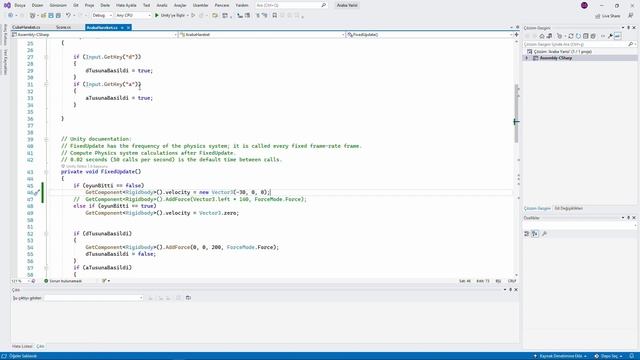Open the editor zoom percentage dropdown

tap(20, 281)
